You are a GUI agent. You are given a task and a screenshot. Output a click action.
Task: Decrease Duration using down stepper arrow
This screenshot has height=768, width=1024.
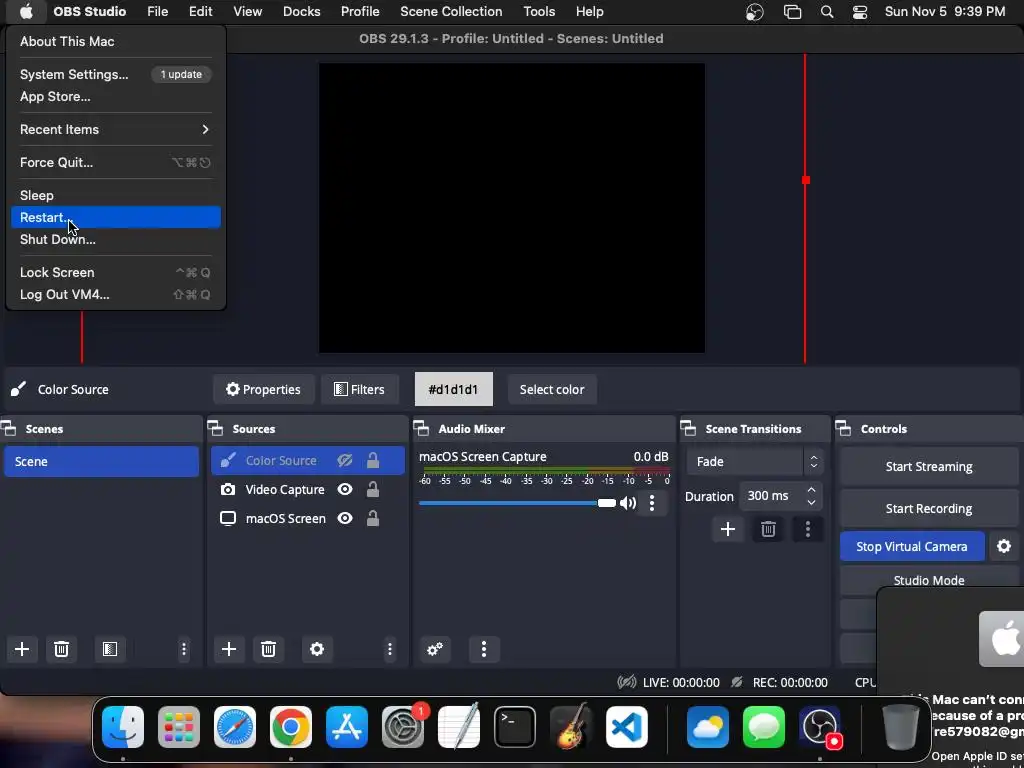coord(811,502)
